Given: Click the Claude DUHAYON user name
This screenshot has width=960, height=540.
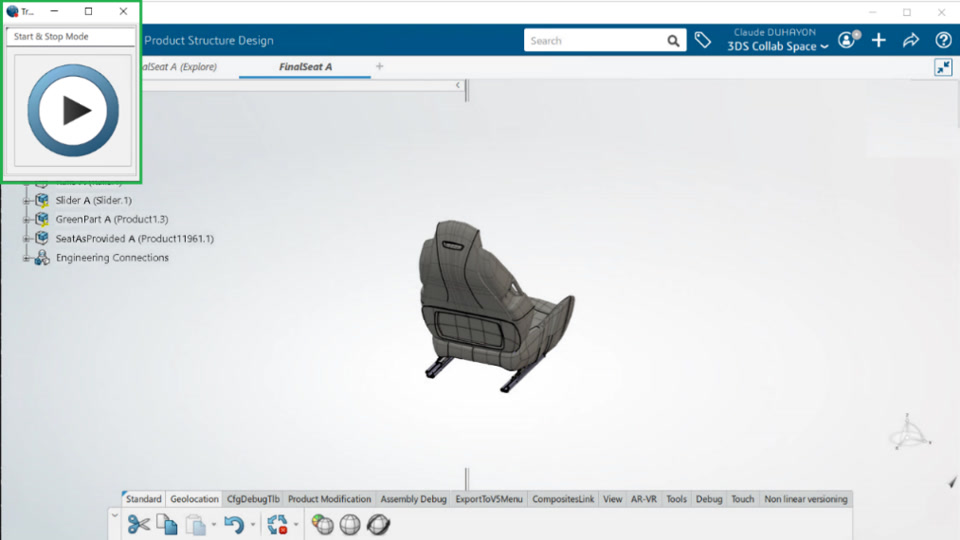Looking at the screenshot, I should point(774,32).
